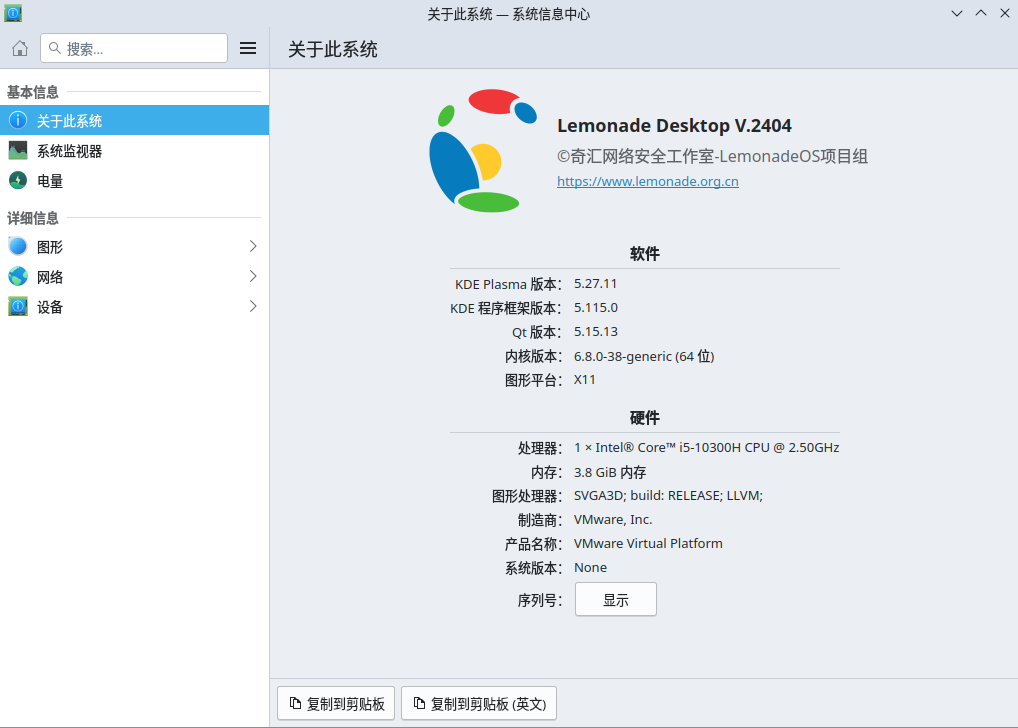This screenshot has width=1018, height=728.
Task: Click the kernel version 6.8.0-38-generic
Action: pyautogui.click(x=644, y=356)
